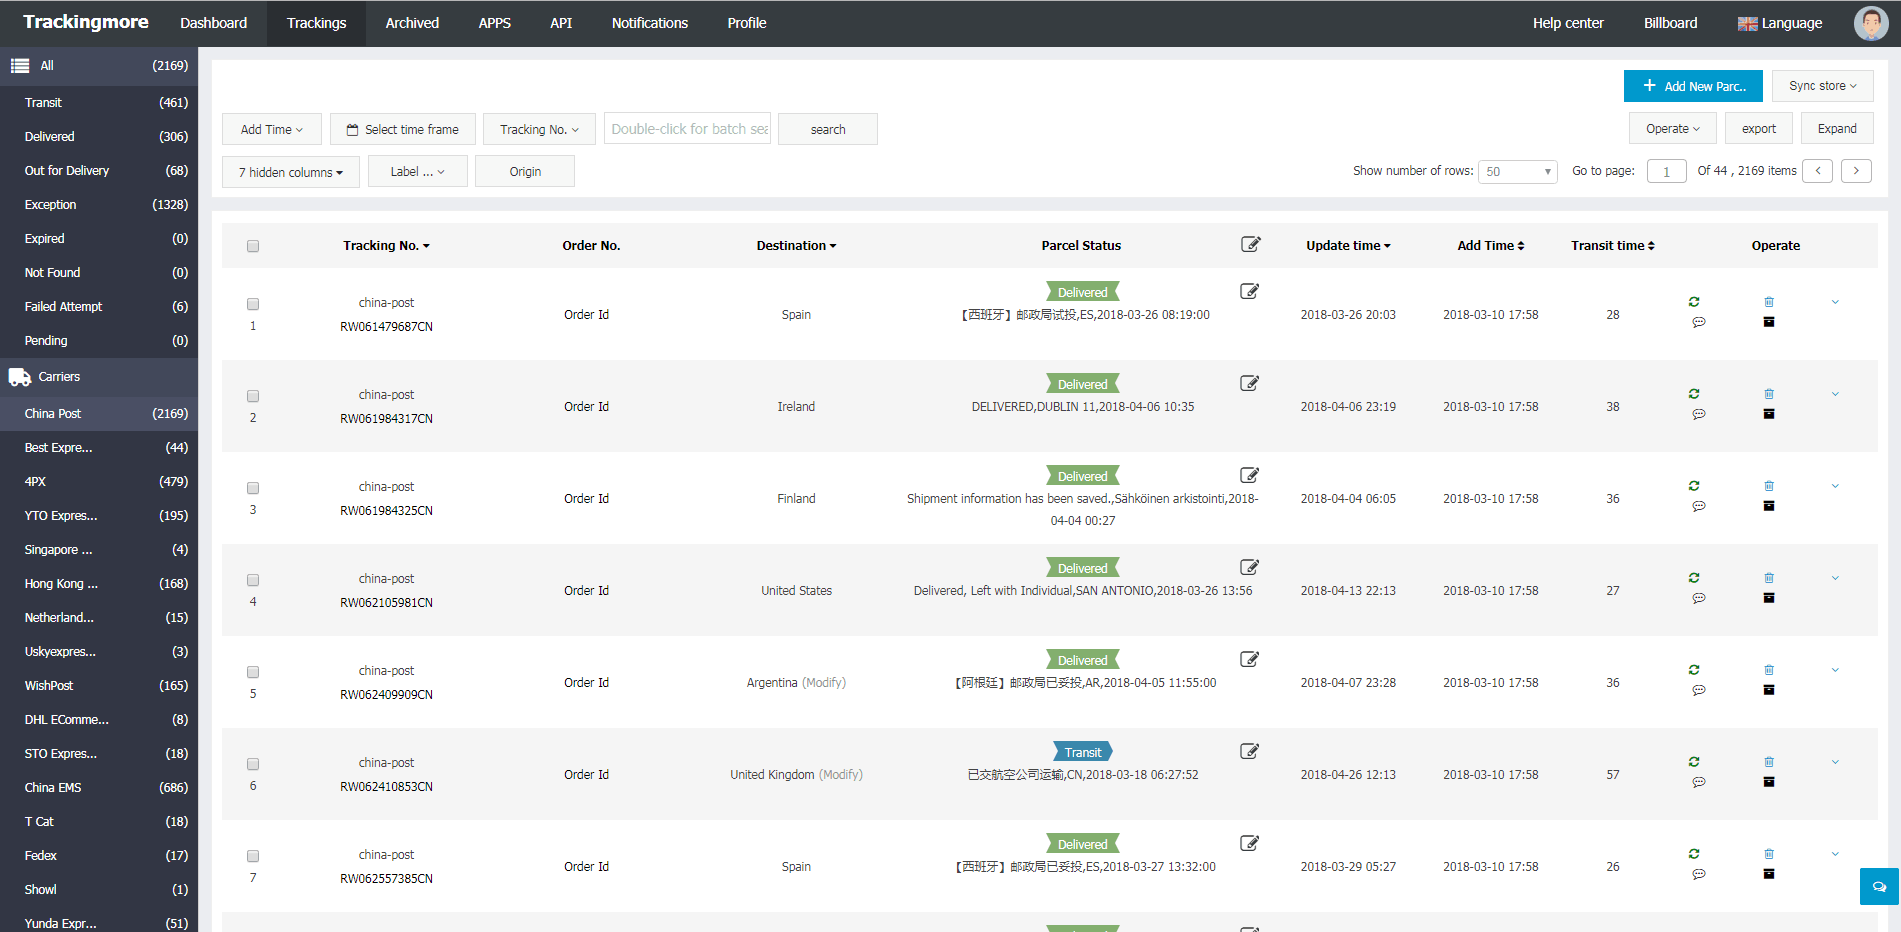Tick the checkbox on the Argentina shipment row
1901x932 pixels.
point(253,672)
